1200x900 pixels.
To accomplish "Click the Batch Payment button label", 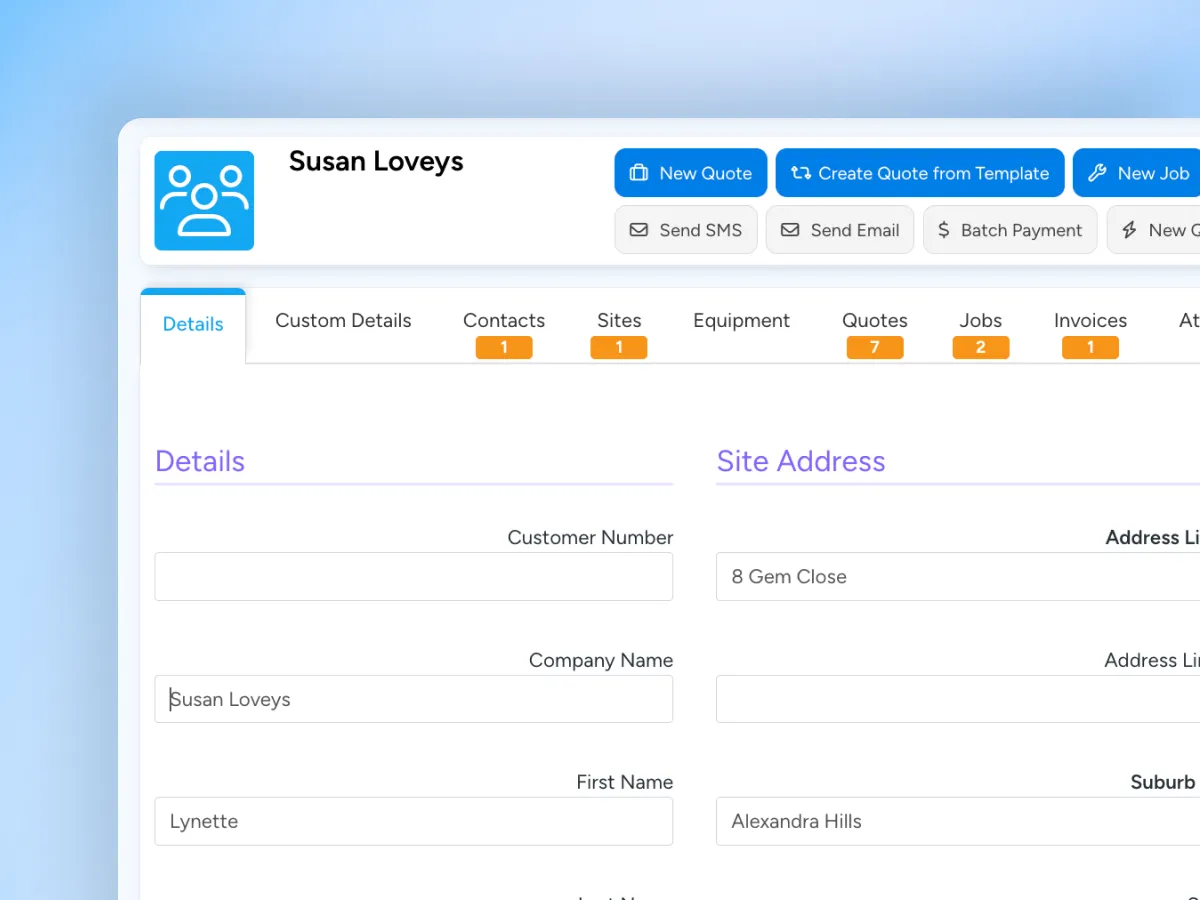I will [1022, 230].
